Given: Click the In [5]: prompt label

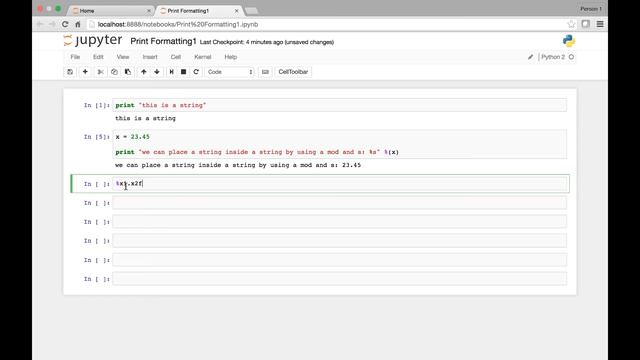Looking at the screenshot, I should pos(96,137).
